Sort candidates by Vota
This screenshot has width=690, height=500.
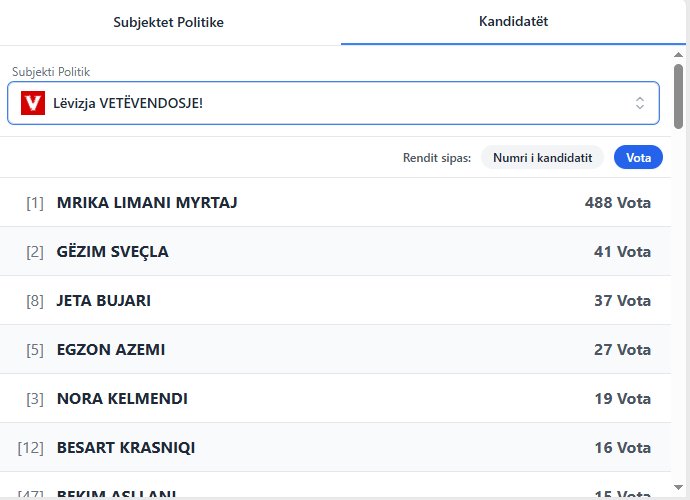coord(638,157)
